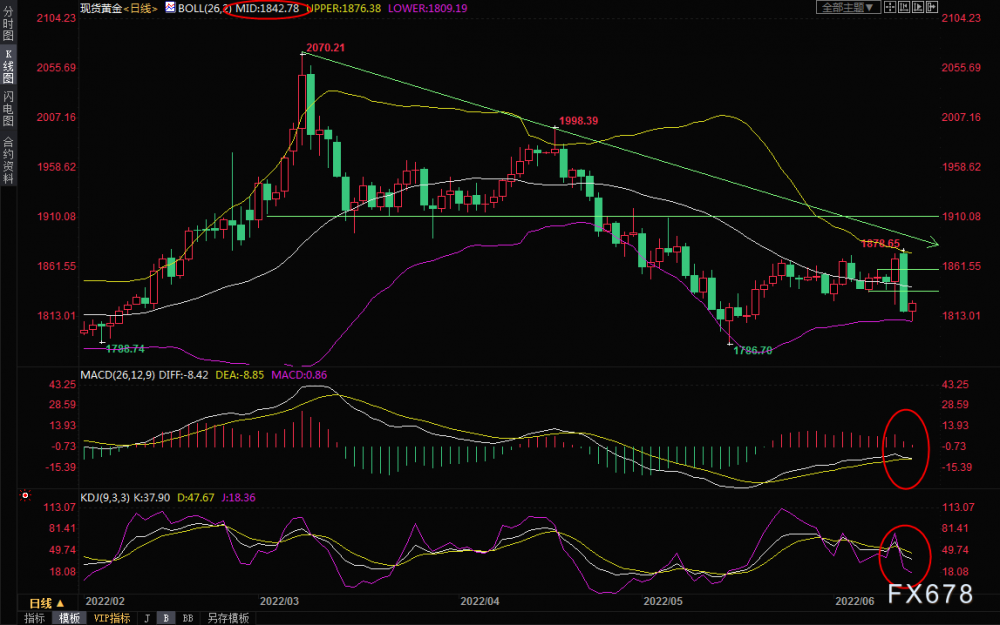Open the VIP指标 tab
This screenshot has height=625, width=1000.
click(112, 618)
